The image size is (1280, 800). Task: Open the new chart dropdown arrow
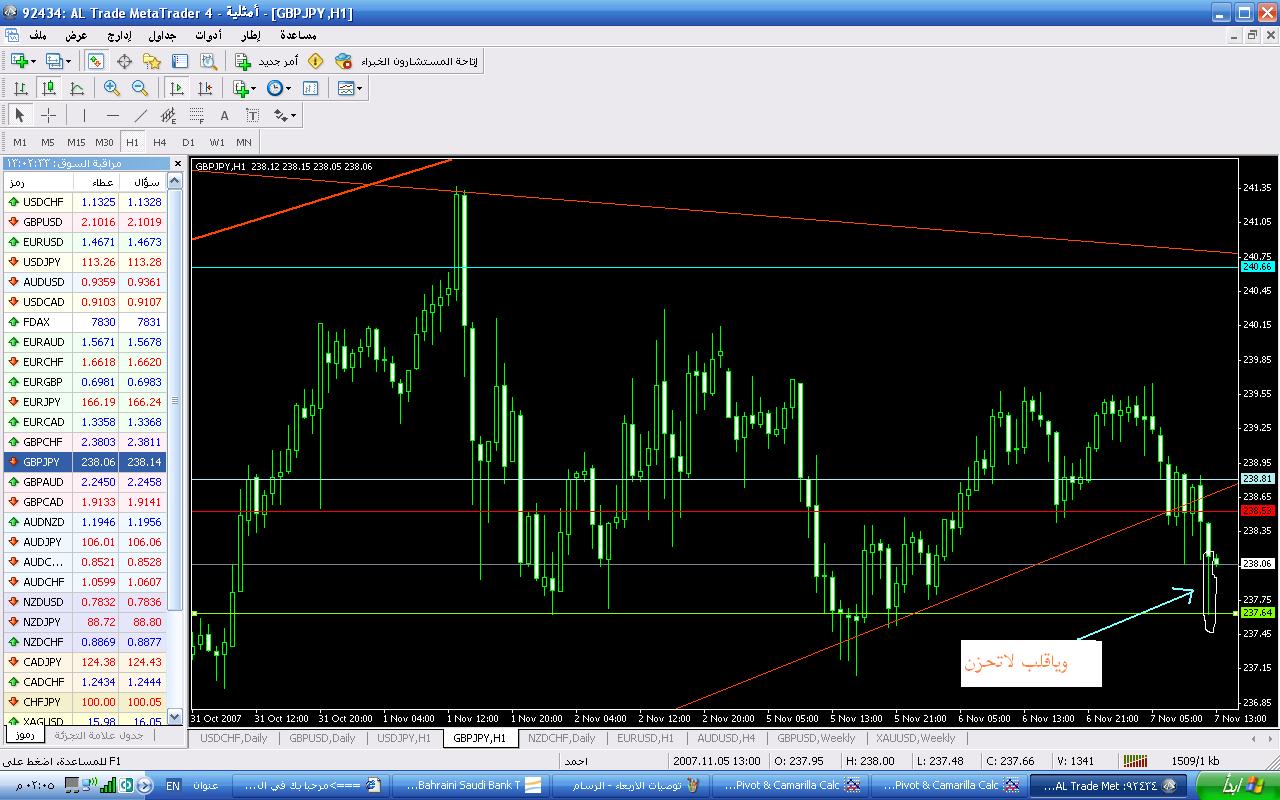point(34,61)
